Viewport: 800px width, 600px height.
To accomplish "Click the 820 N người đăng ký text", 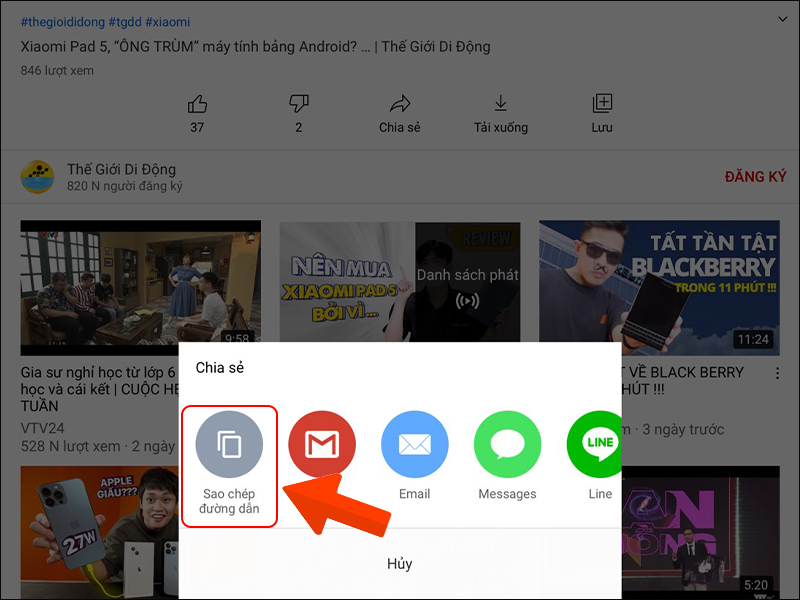I will coord(124,186).
